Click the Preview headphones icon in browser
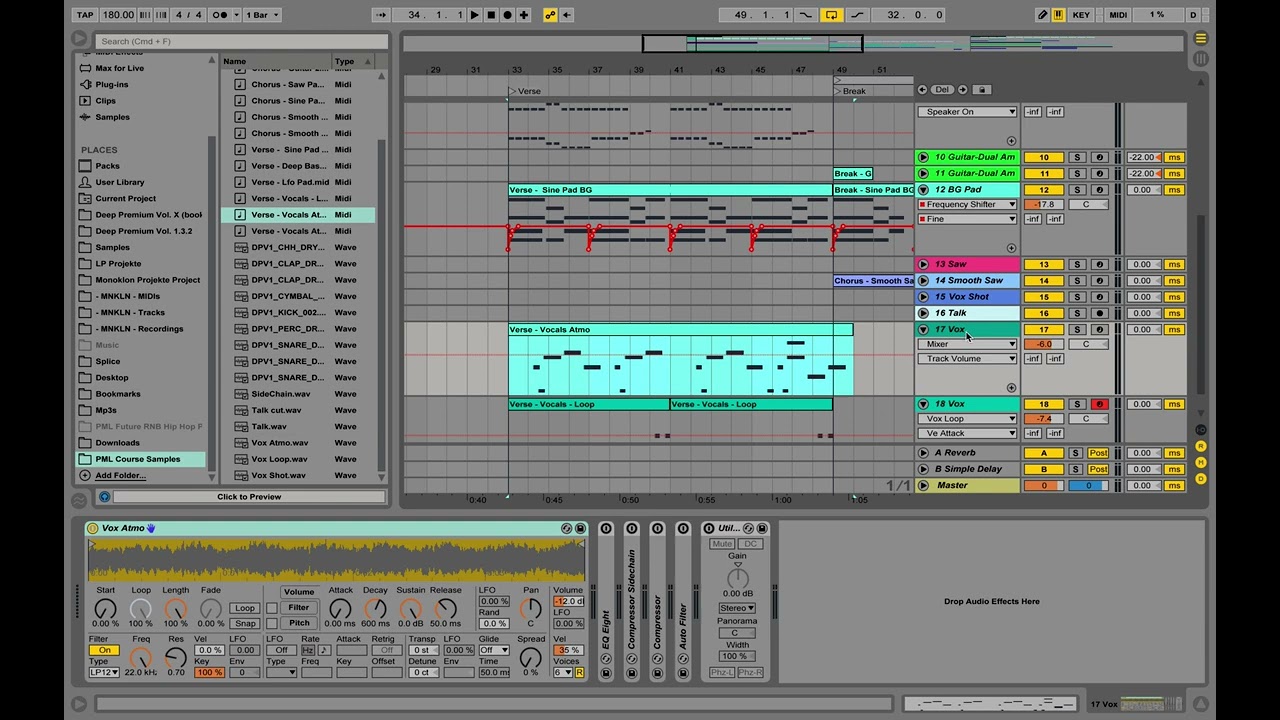Image resolution: width=1280 pixels, height=720 pixels. click(104, 497)
